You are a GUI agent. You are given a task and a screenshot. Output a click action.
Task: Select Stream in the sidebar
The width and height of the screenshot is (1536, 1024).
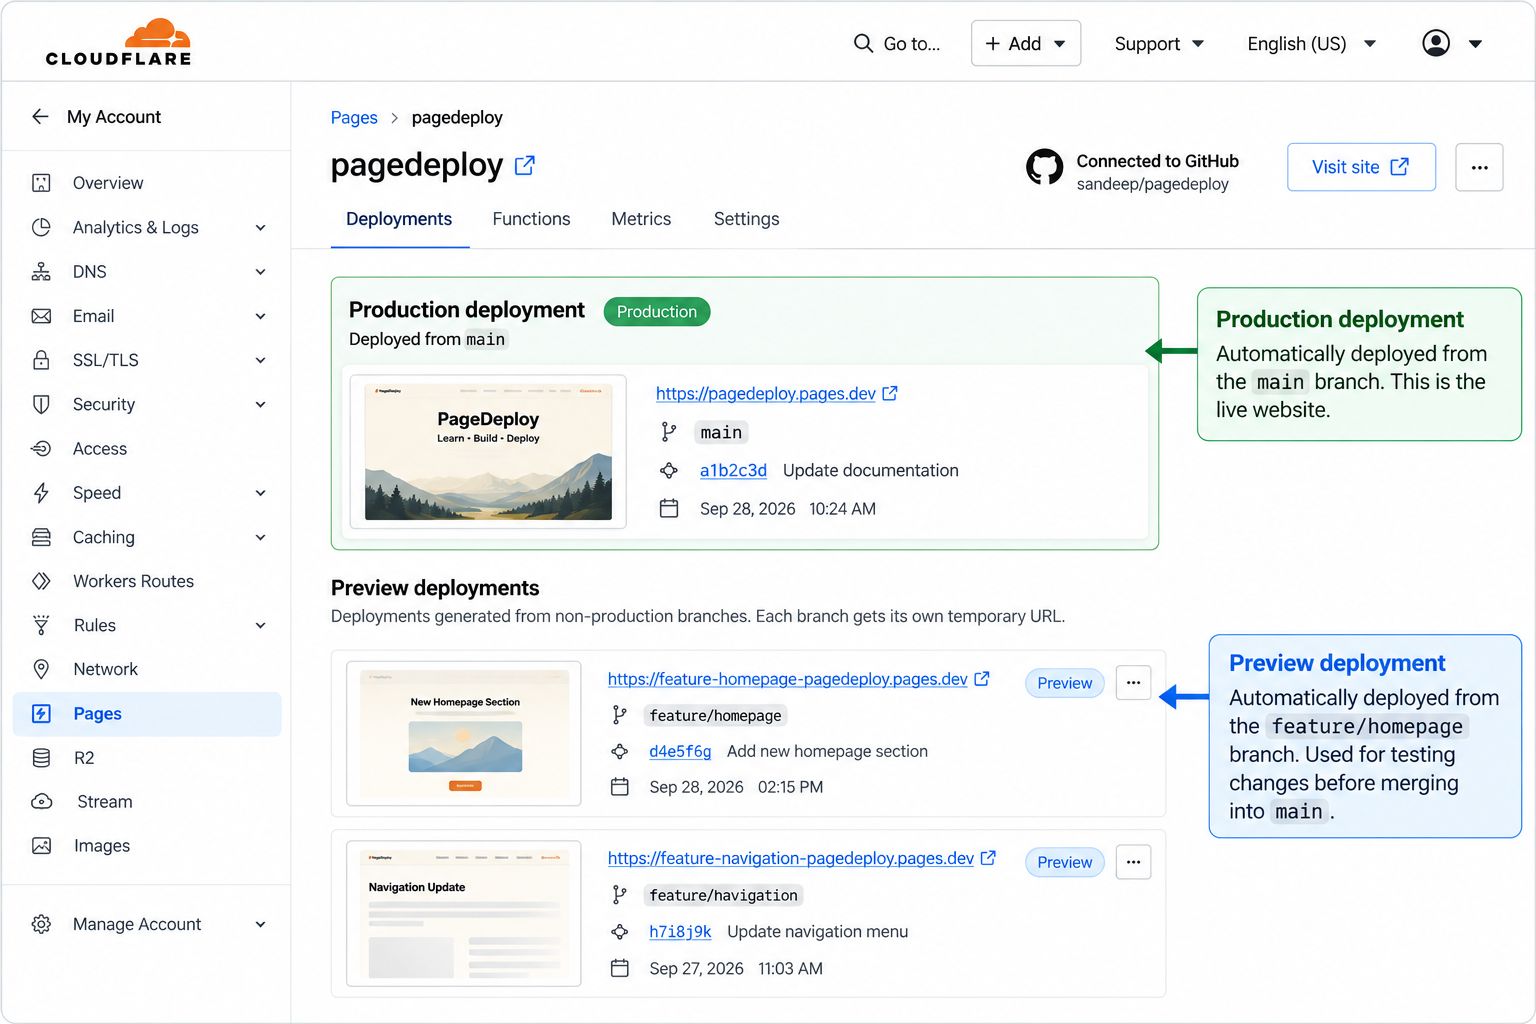tap(147, 802)
